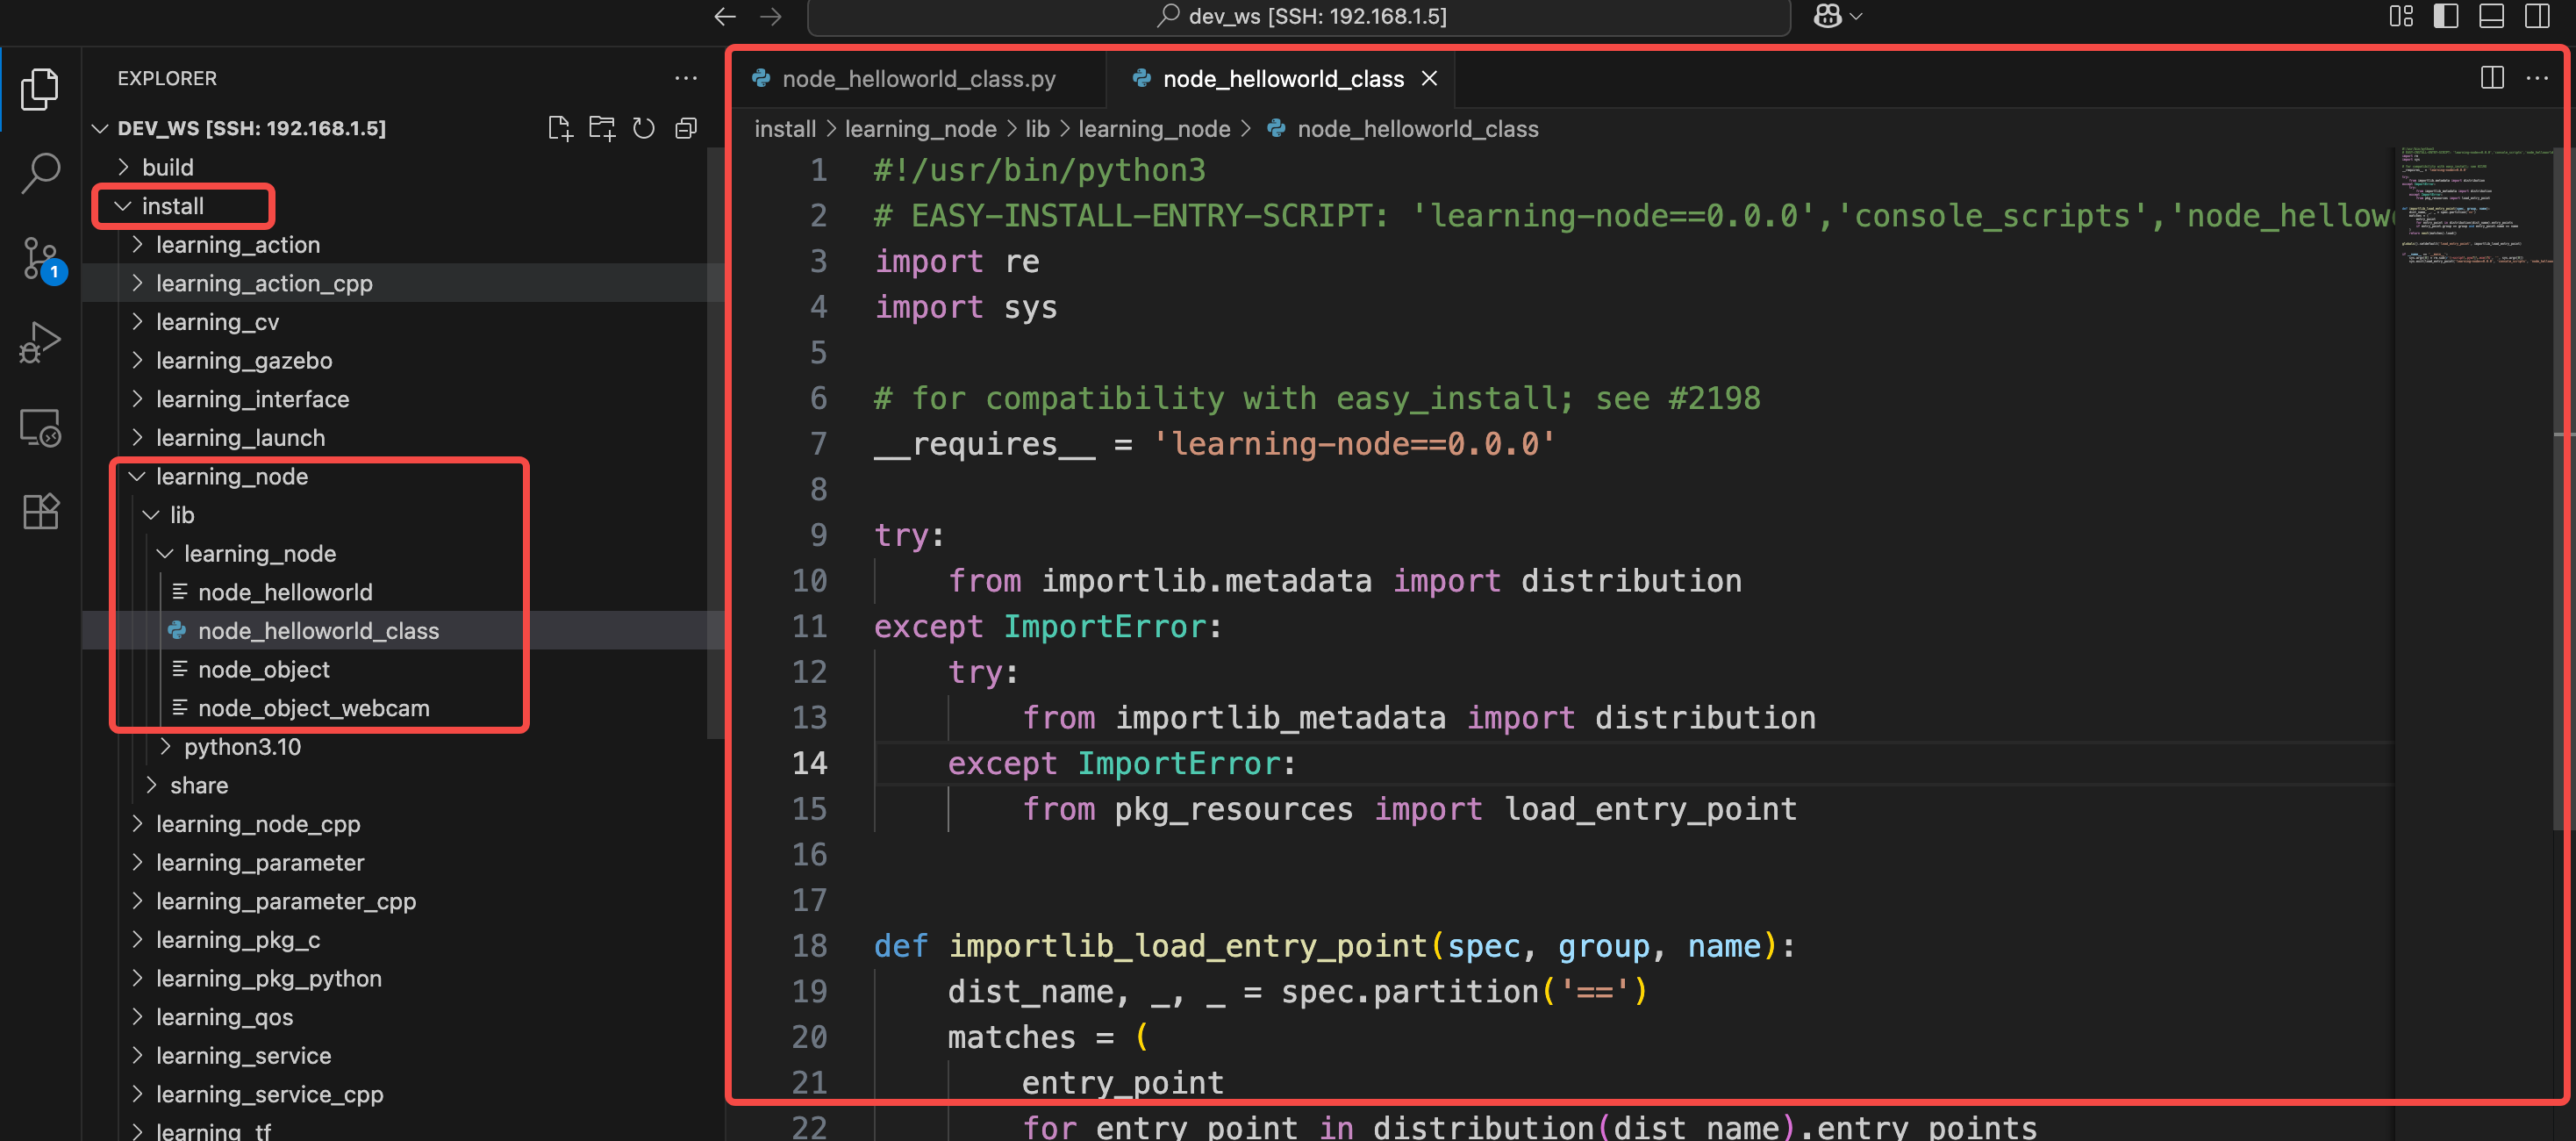Close the node_helloworld_class editor tab

[1429, 78]
